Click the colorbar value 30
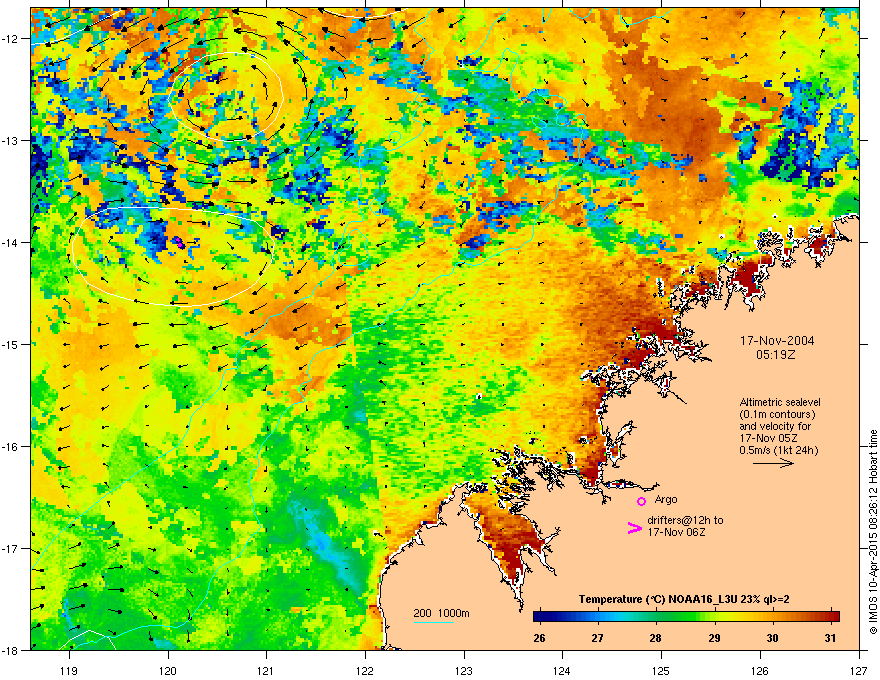This screenshot has width=880, height=680. (x=773, y=638)
